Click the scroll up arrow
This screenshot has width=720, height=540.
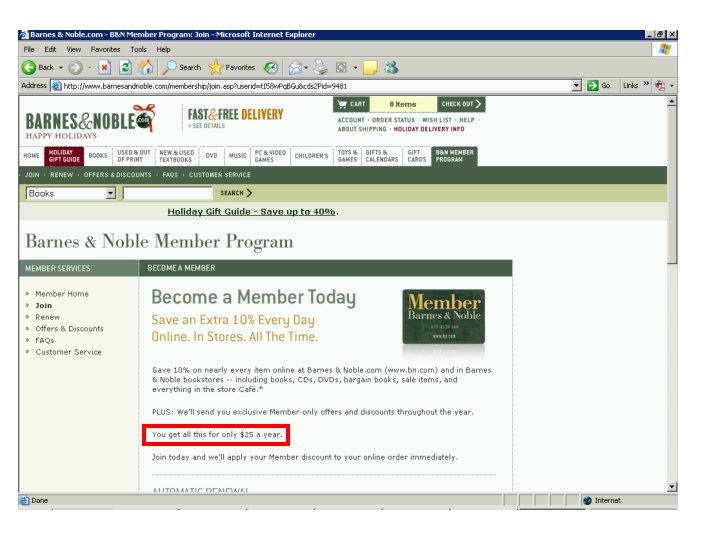coord(672,101)
